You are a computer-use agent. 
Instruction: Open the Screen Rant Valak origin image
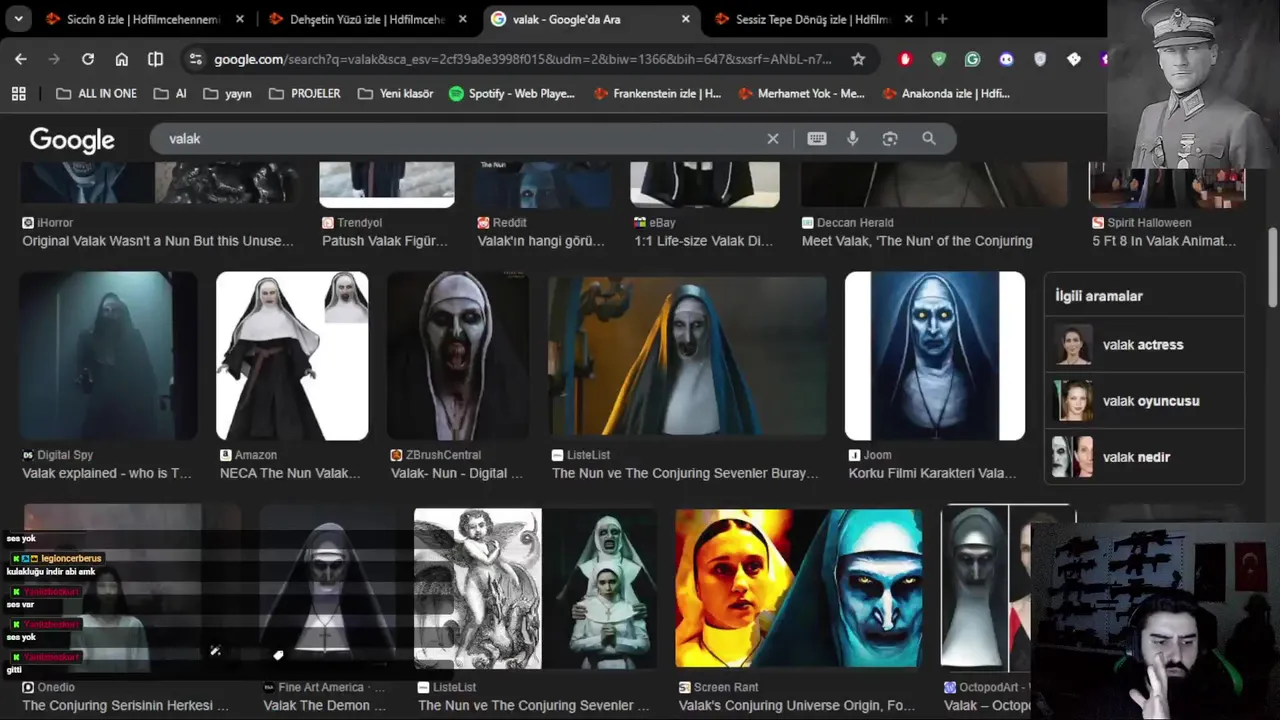[x=799, y=588]
